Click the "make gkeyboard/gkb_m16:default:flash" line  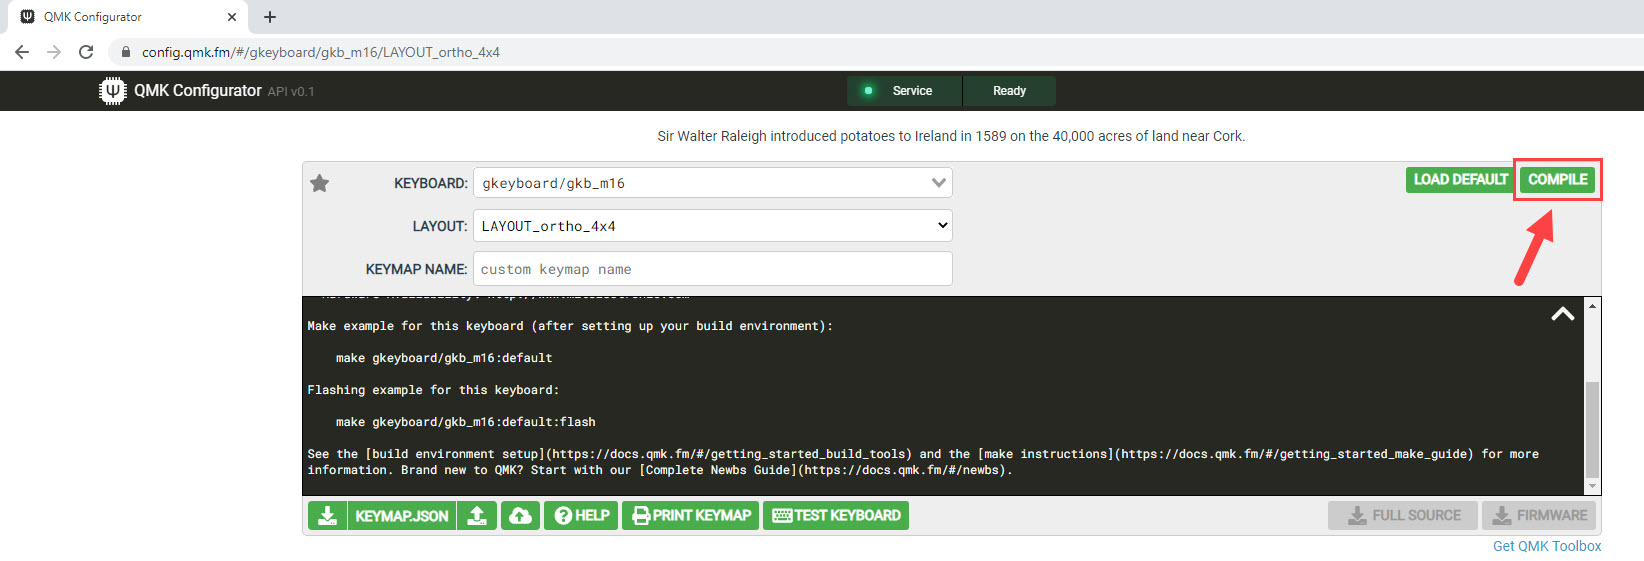coord(466,422)
